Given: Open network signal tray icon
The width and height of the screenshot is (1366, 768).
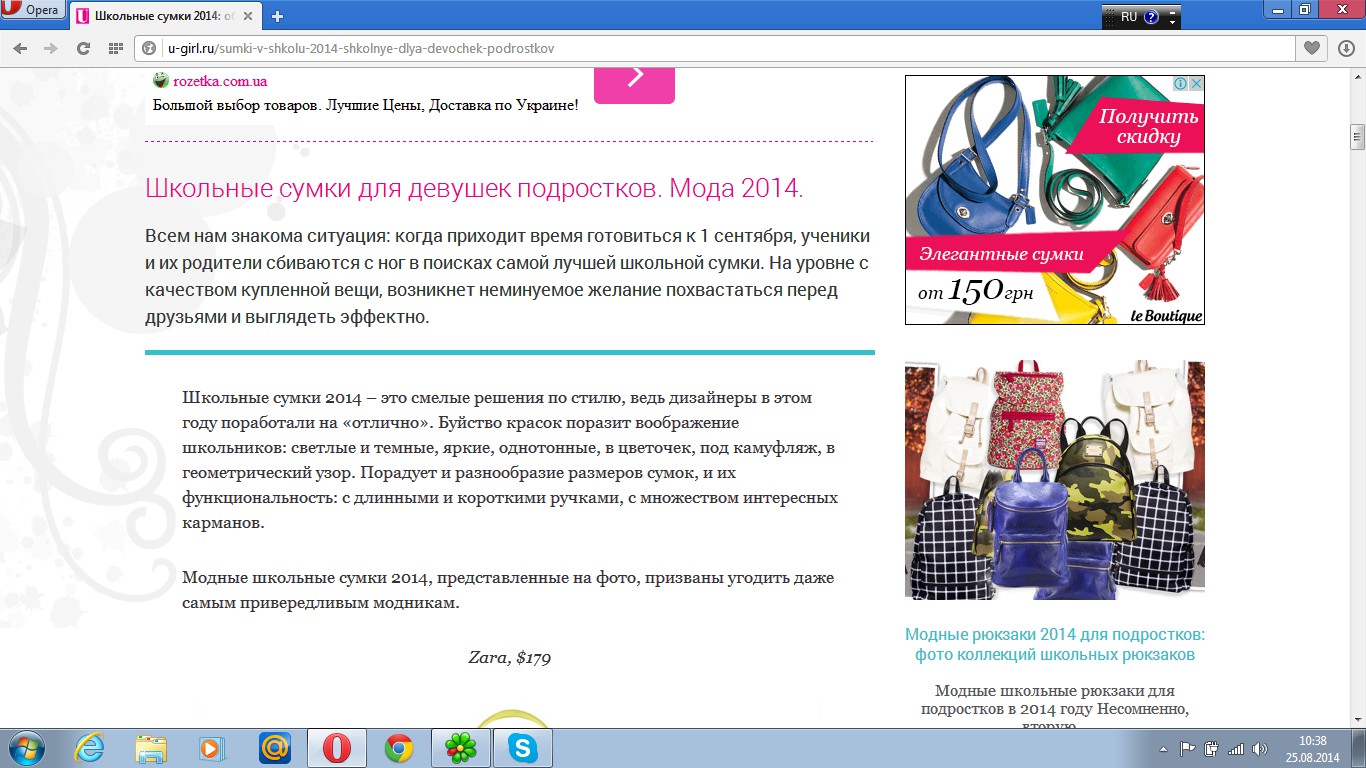Looking at the screenshot, I should click(1236, 748).
